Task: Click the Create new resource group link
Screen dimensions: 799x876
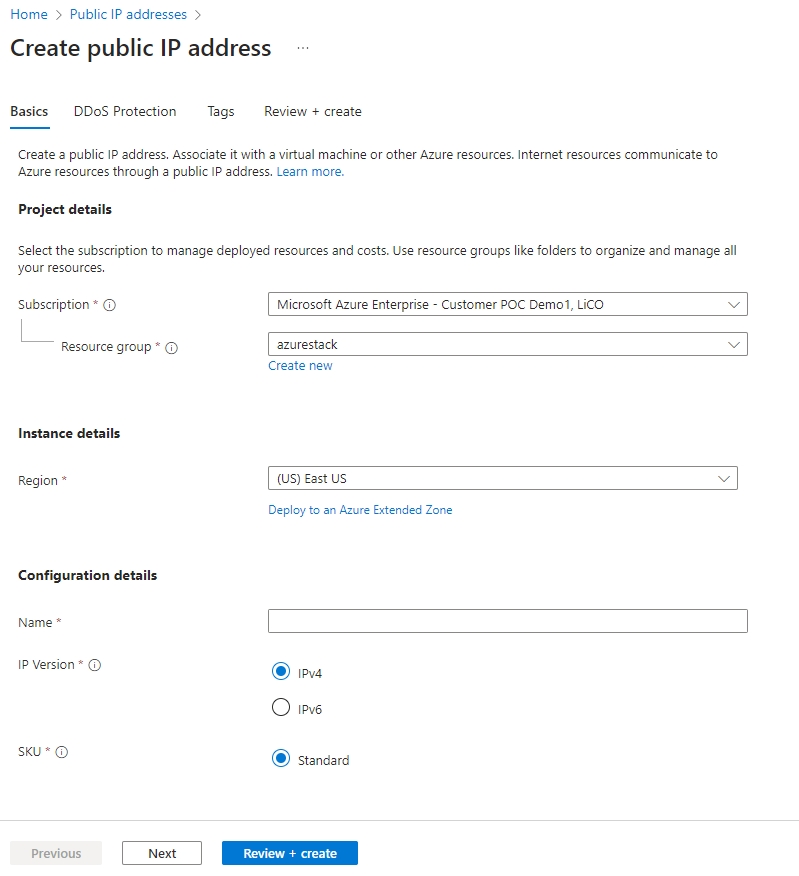Action: 300,366
